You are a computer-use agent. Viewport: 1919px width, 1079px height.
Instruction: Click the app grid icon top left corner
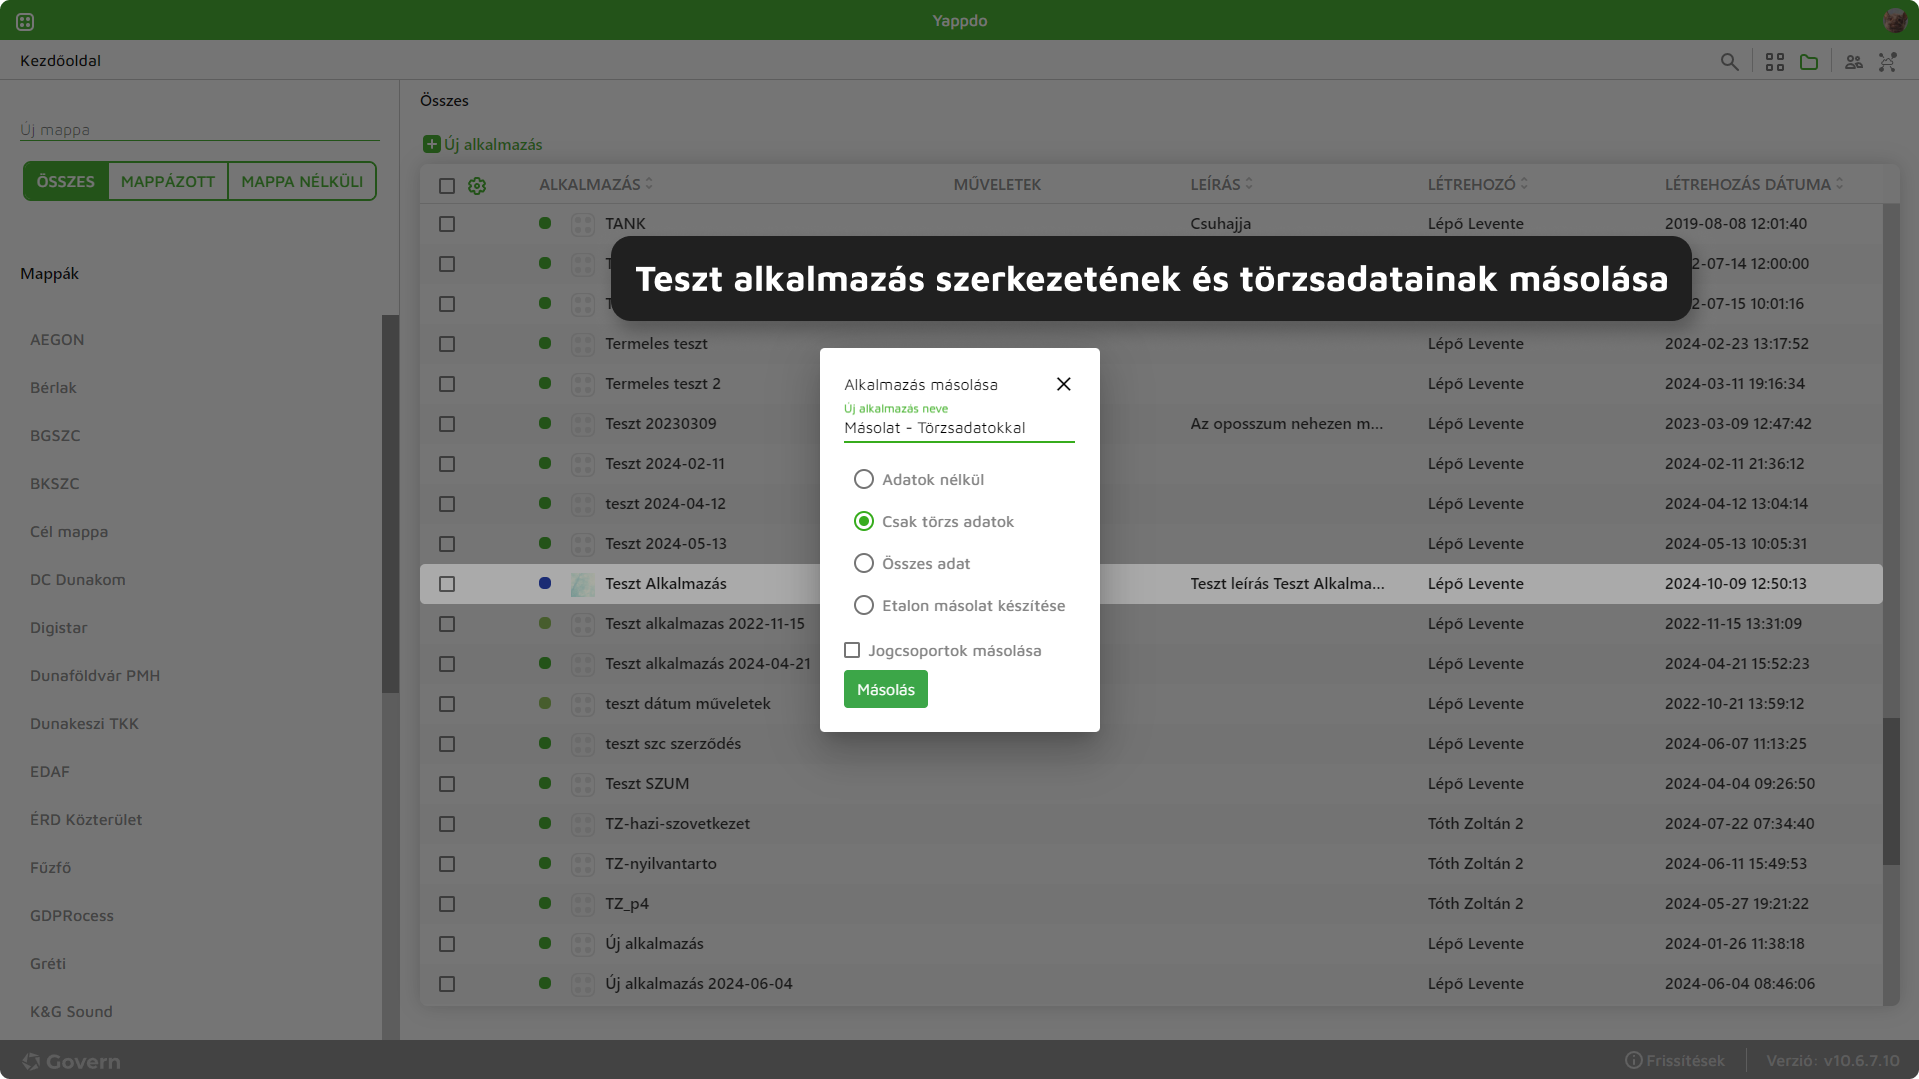24,20
